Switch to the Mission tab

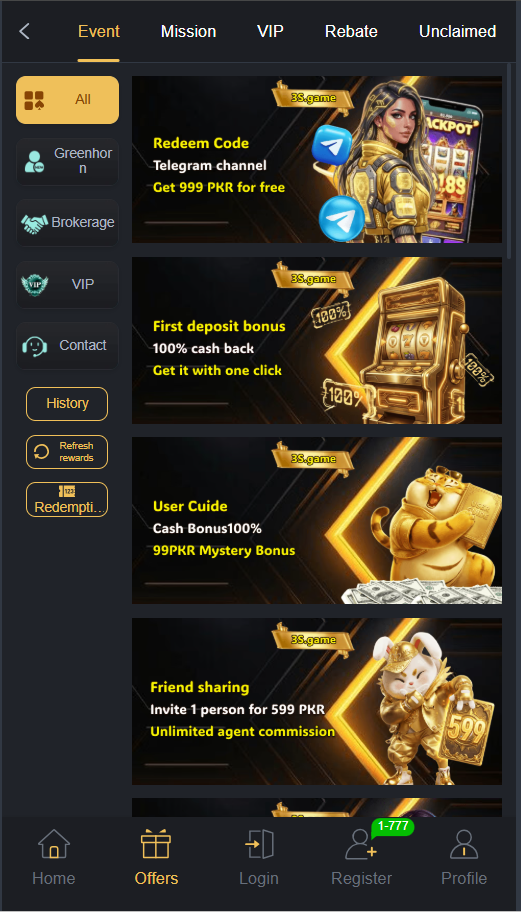pos(188,31)
